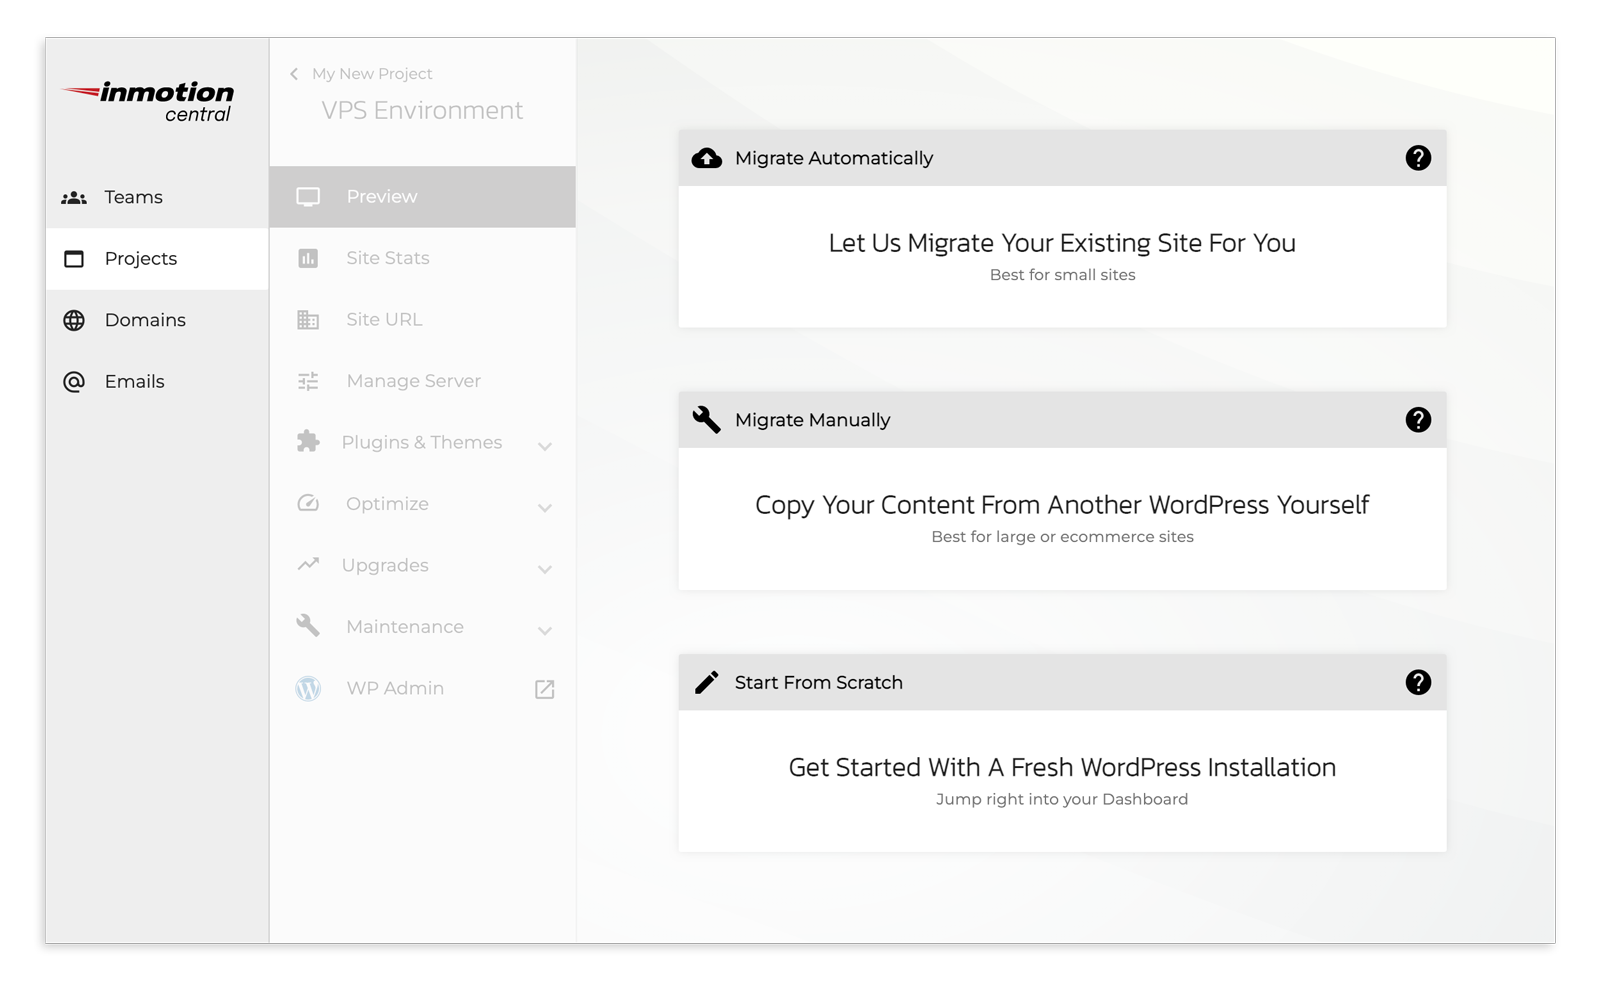Click the Site URL building icon
The width and height of the screenshot is (1600, 988).
point(308,320)
